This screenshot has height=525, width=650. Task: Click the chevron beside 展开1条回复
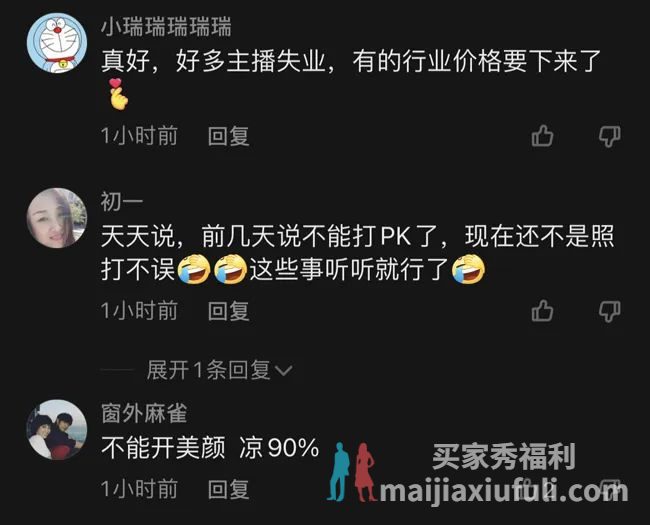click(284, 370)
